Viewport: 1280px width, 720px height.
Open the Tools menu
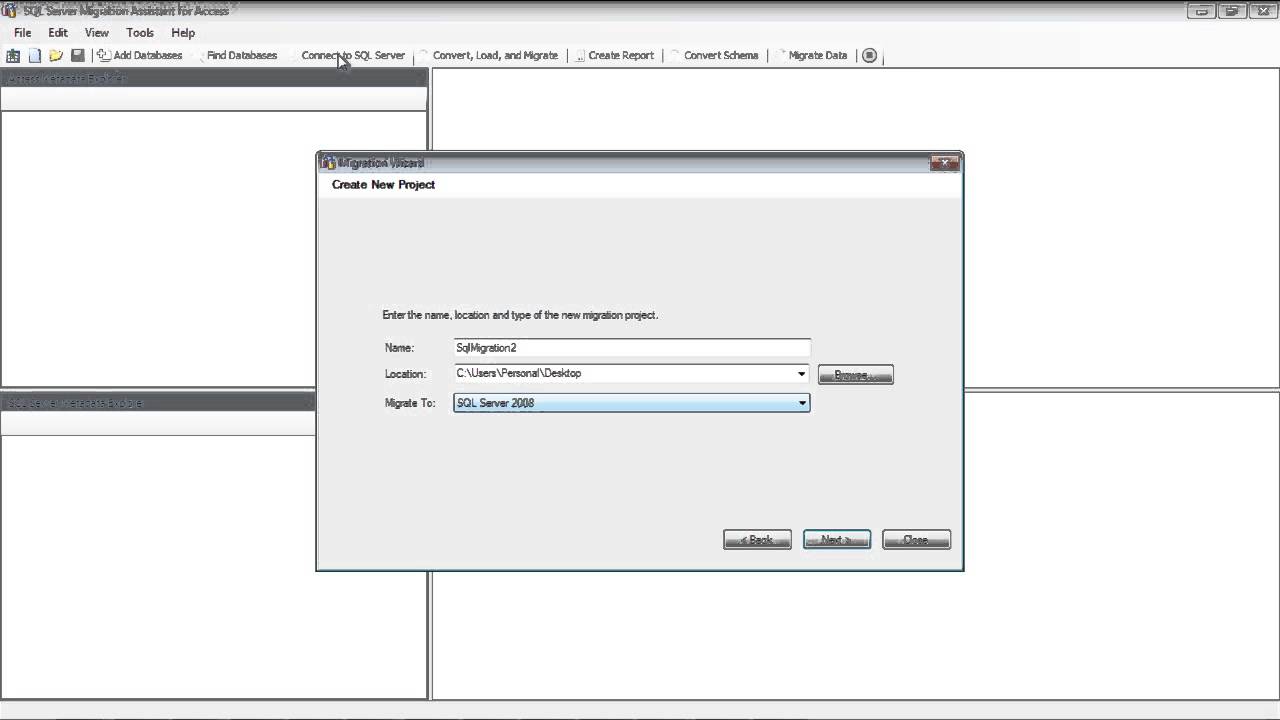coord(140,33)
